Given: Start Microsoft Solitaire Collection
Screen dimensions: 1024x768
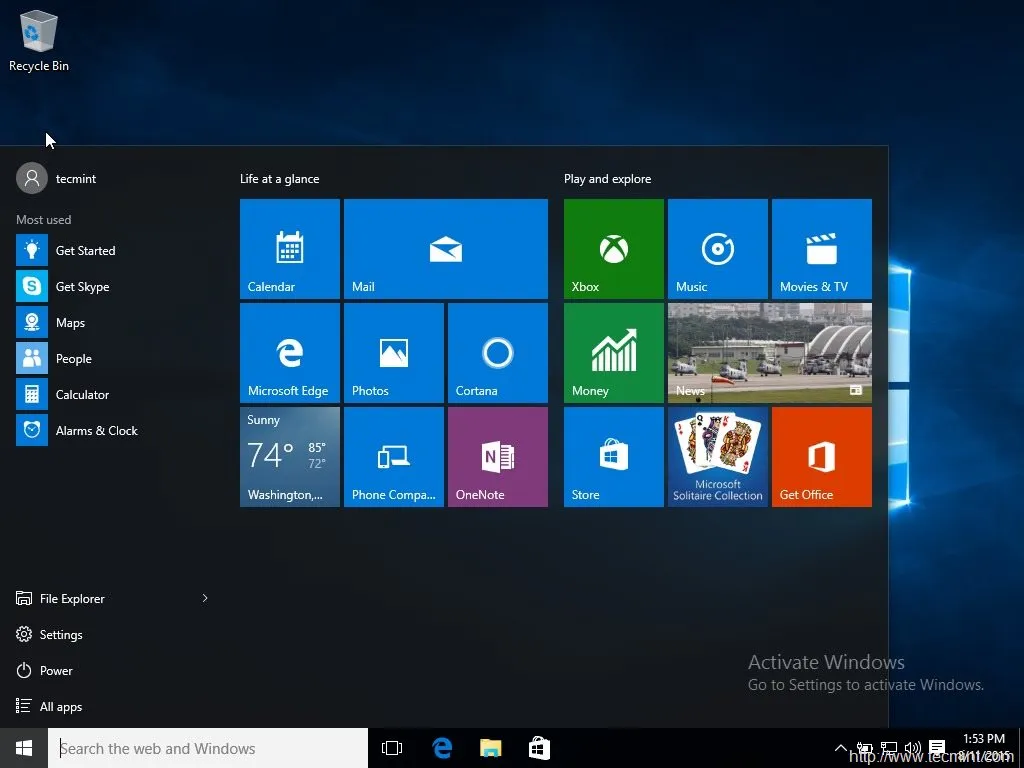Looking at the screenshot, I should pyautogui.click(x=717, y=456).
